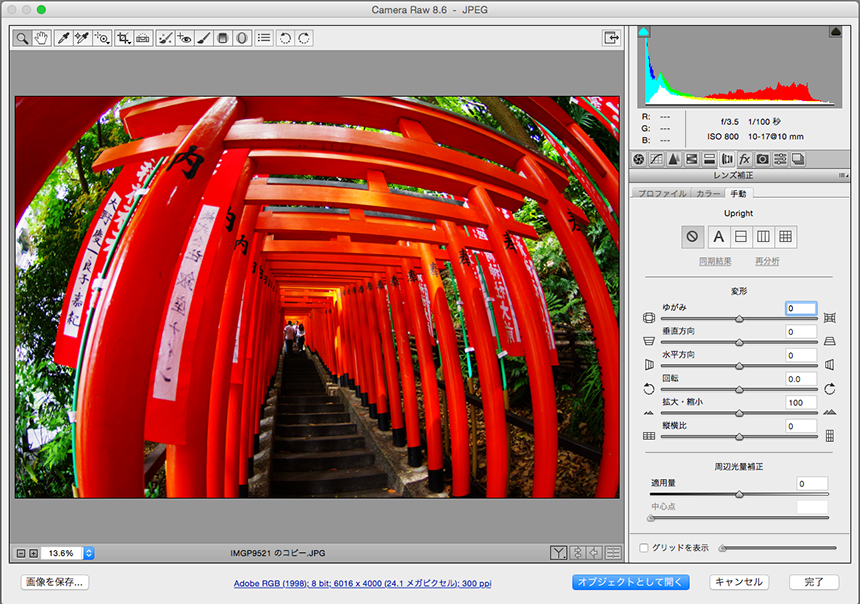
Task: Rotate image 90° counterclockwise
Action: pyautogui.click(x=285, y=38)
